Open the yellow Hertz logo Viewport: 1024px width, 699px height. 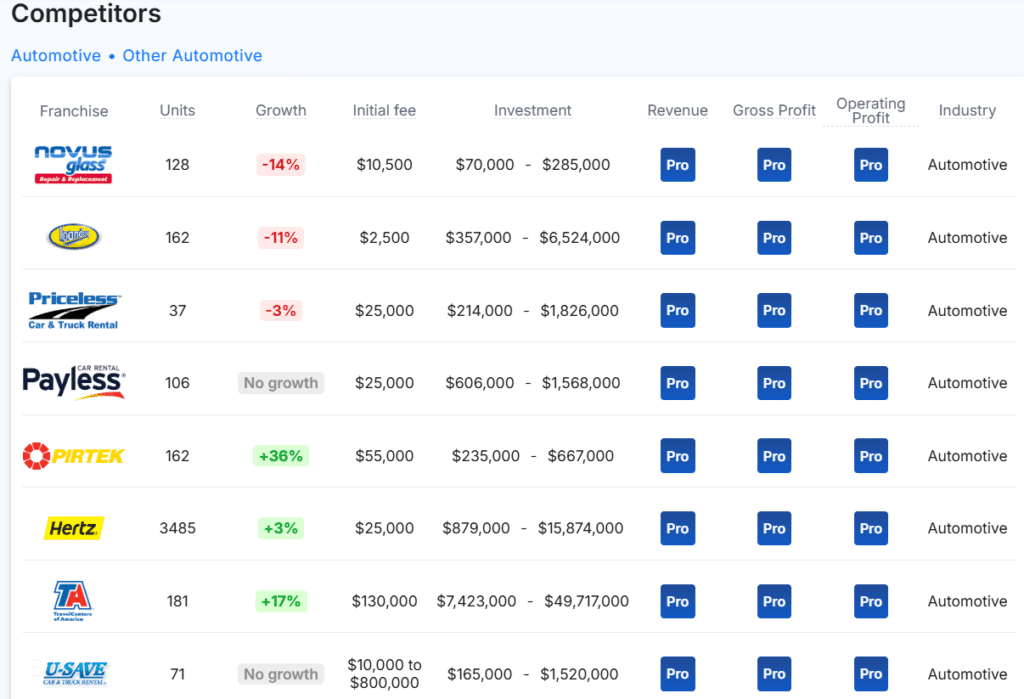click(74, 528)
